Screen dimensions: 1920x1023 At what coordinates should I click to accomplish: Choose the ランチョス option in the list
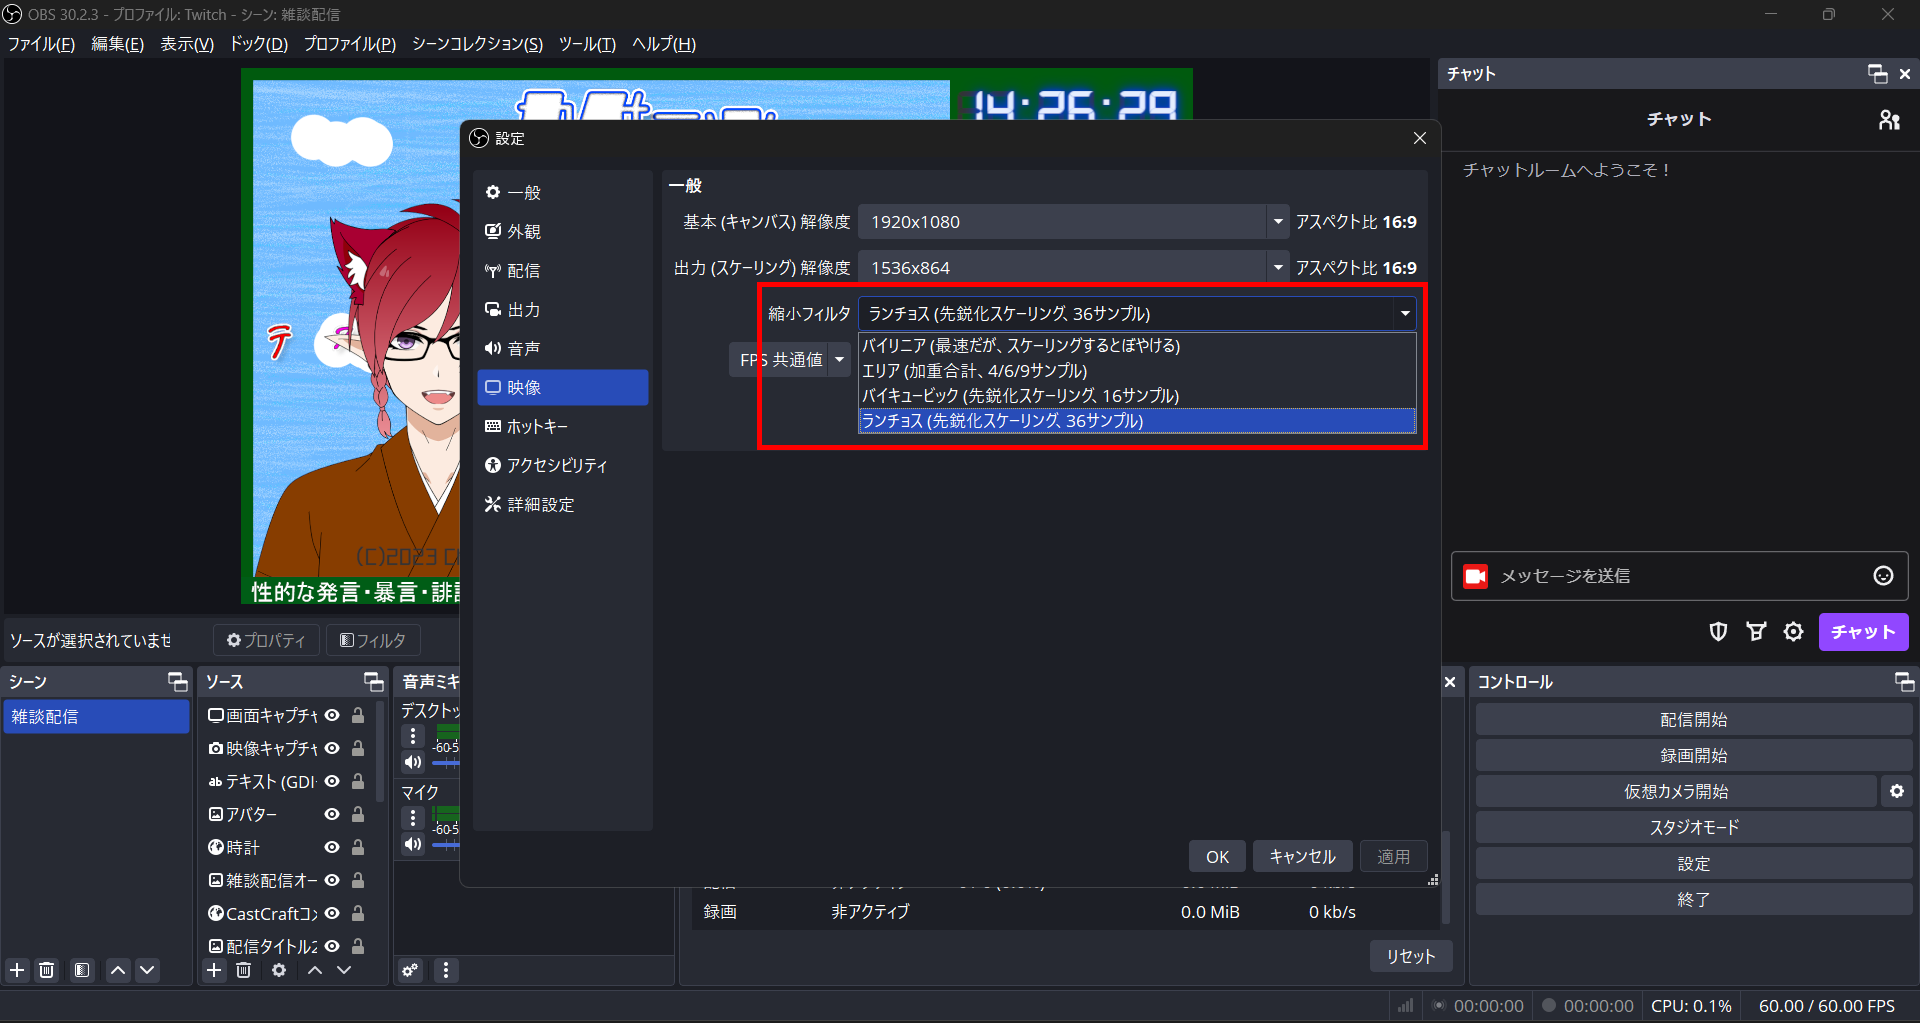pos(1137,420)
